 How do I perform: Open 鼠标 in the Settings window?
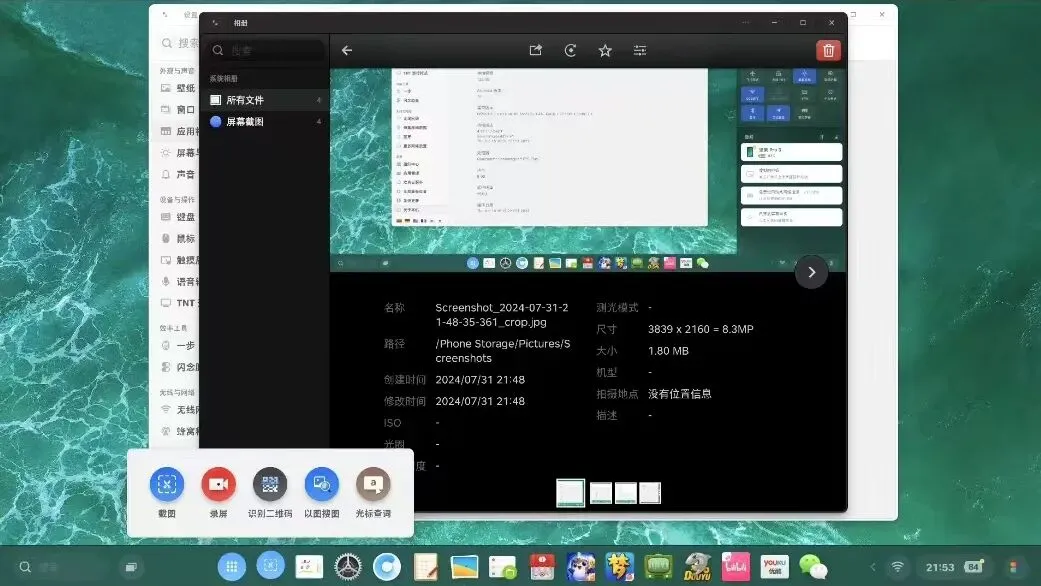[179, 238]
